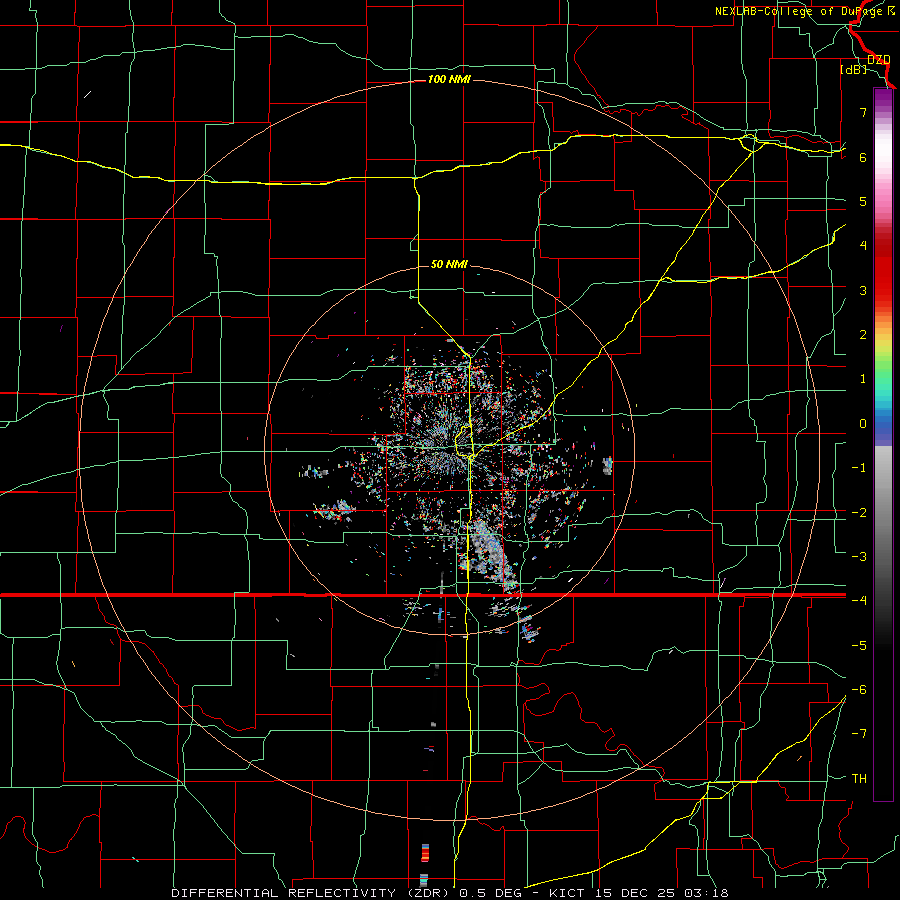Click the "-6" value on color scale
Image resolution: width=900 pixels, height=900 pixels.
(x=859, y=689)
